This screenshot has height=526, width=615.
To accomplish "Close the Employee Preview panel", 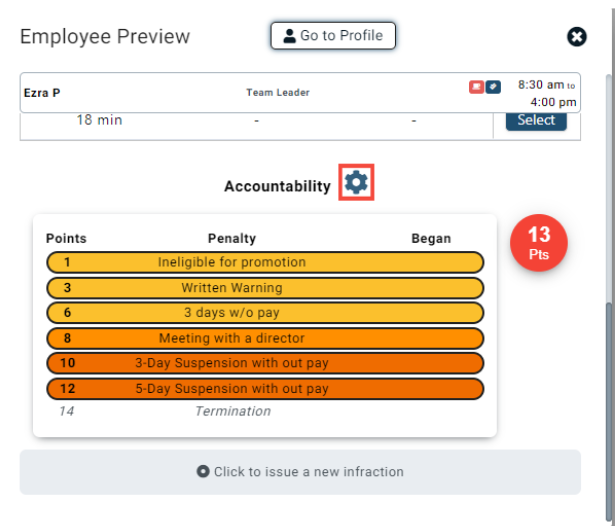I will [577, 37].
